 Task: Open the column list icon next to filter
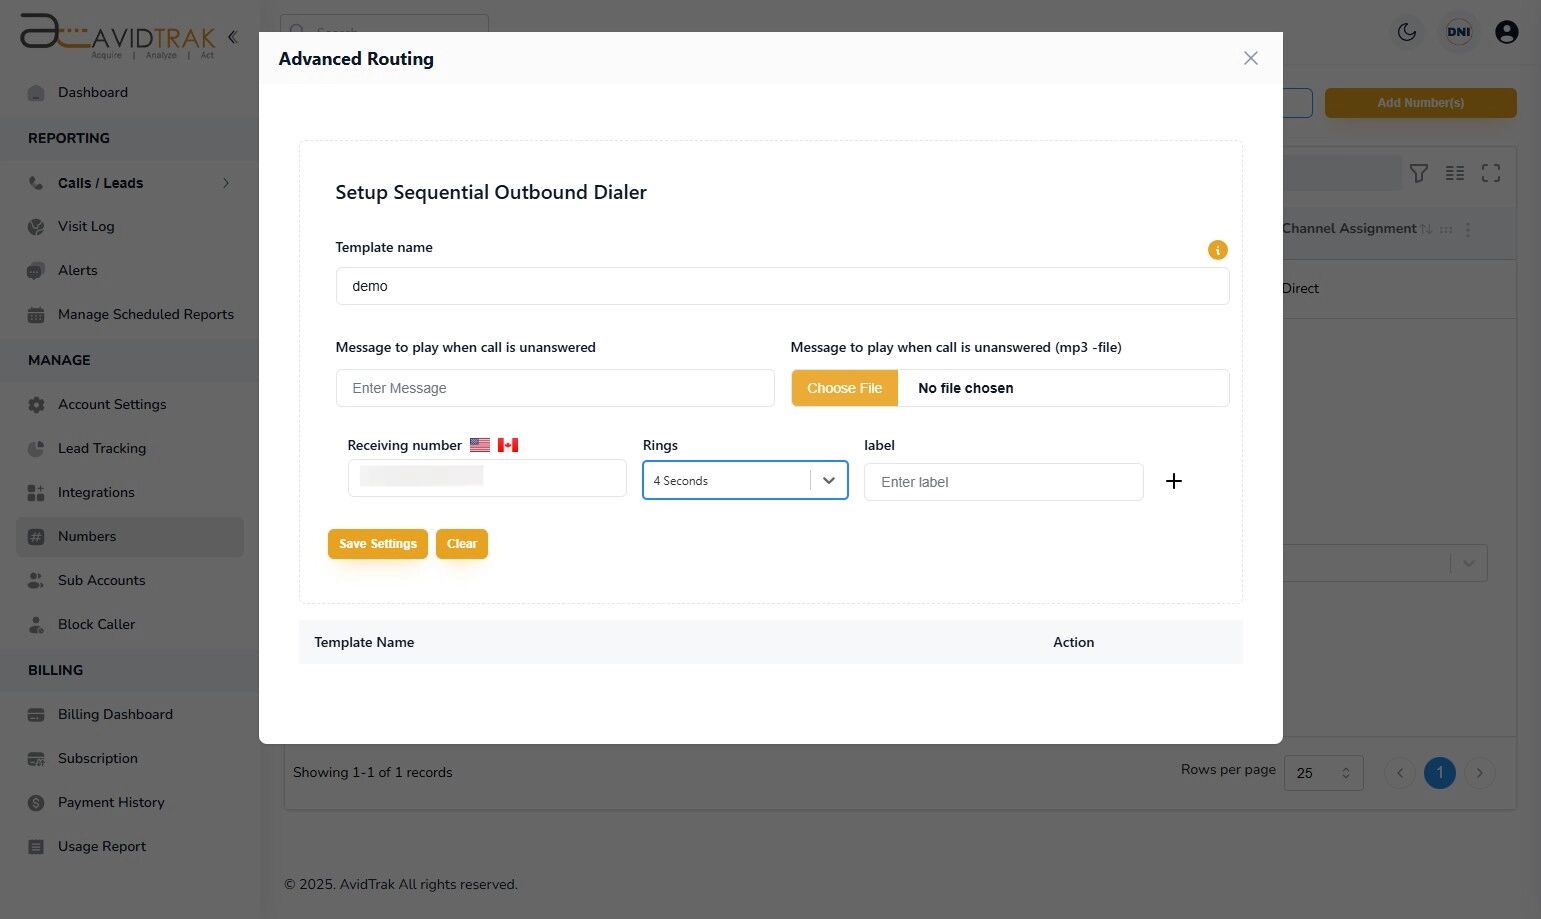[1455, 173]
